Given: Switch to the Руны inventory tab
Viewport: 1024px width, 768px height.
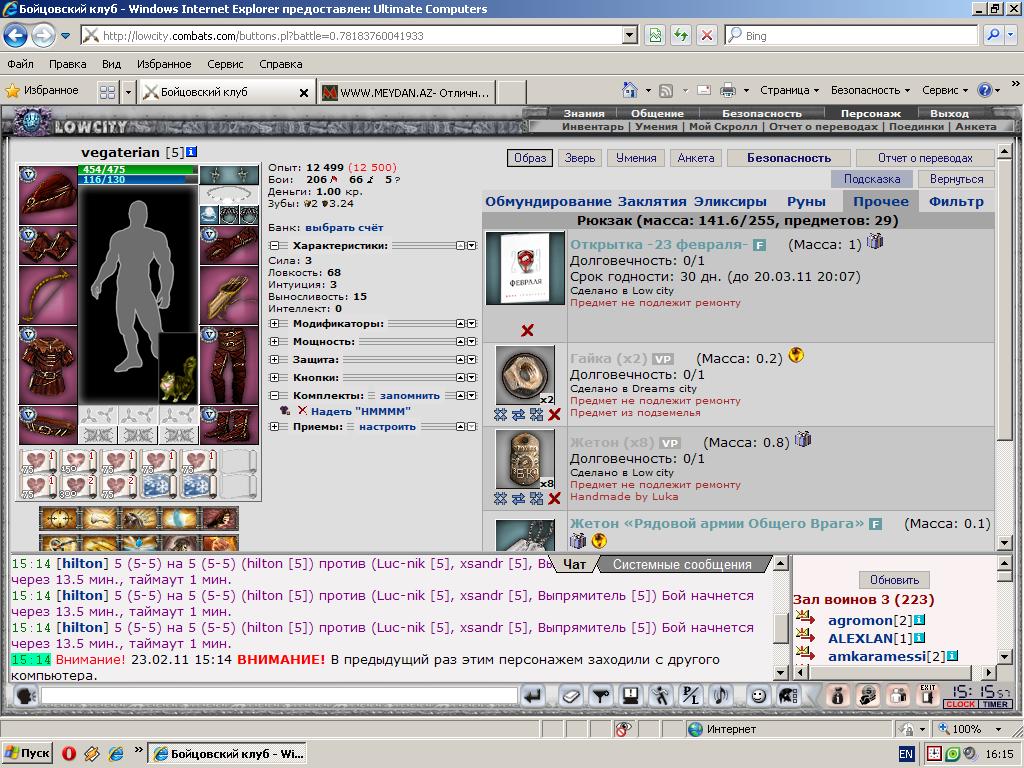Looking at the screenshot, I should click(806, 201).
